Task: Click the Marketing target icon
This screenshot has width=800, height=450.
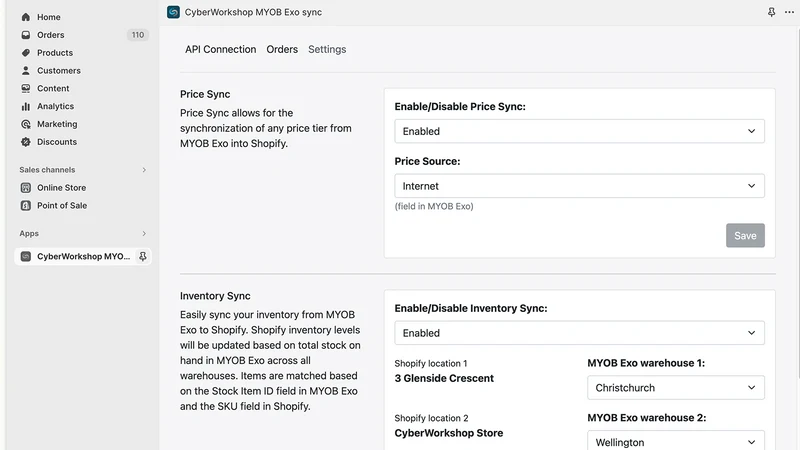Action: [x=26, y=124]
